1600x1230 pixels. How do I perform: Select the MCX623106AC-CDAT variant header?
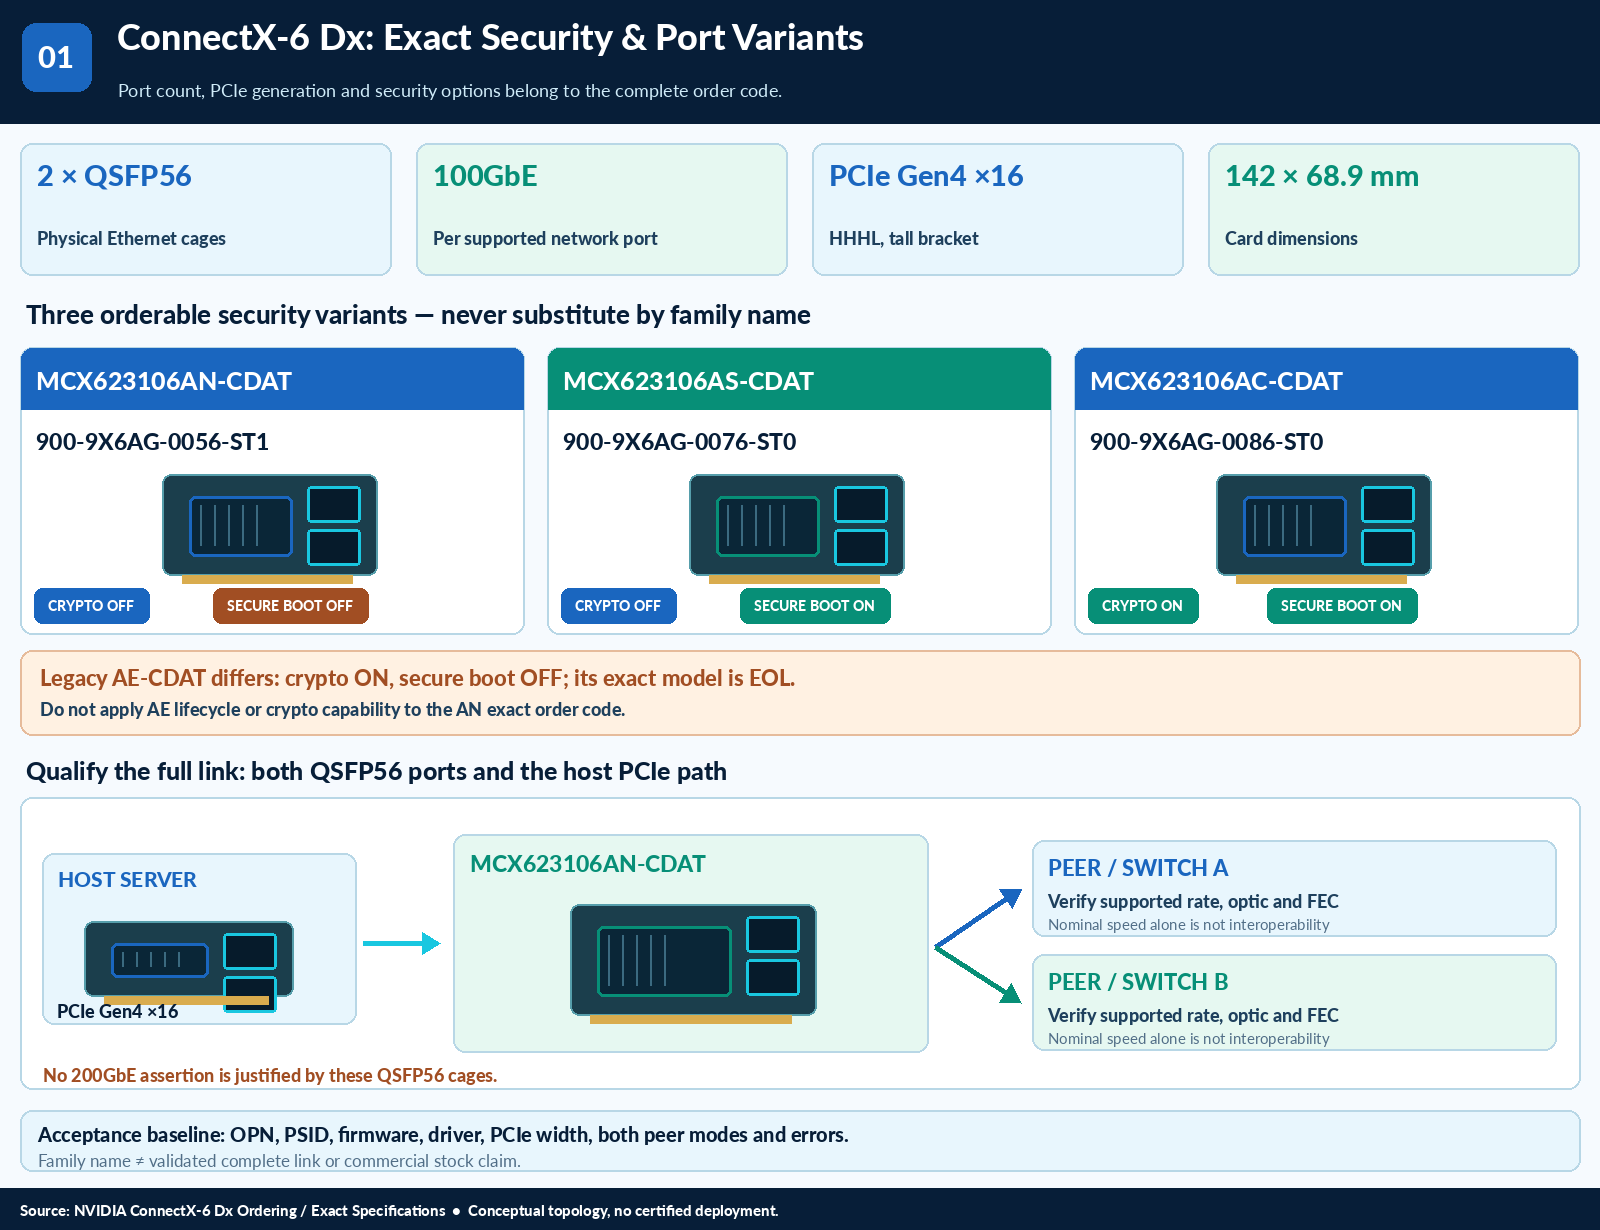coord(1326,380)
